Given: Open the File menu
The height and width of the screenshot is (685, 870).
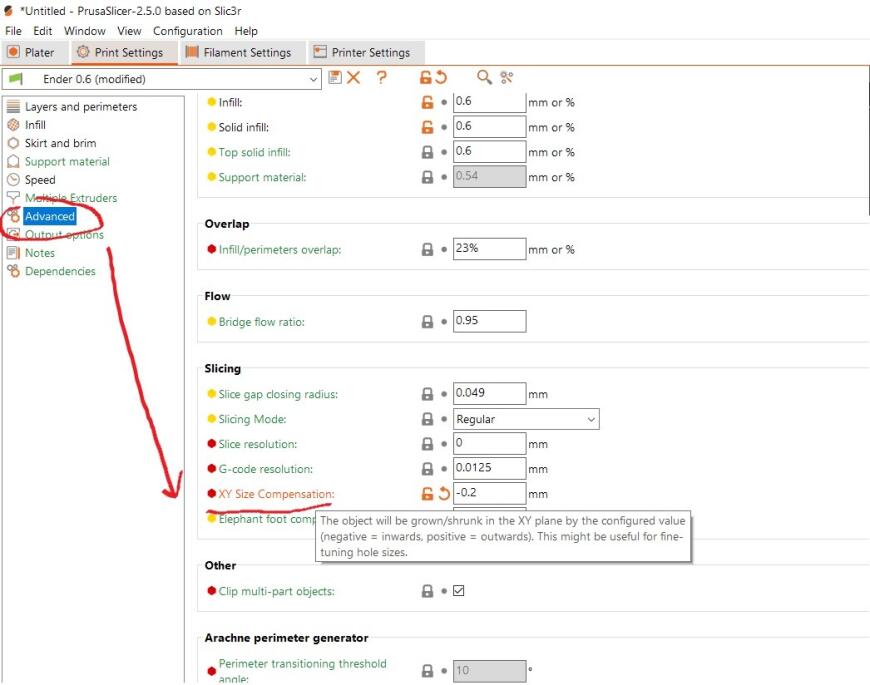Looking at the screenshot, I should 13,31.
